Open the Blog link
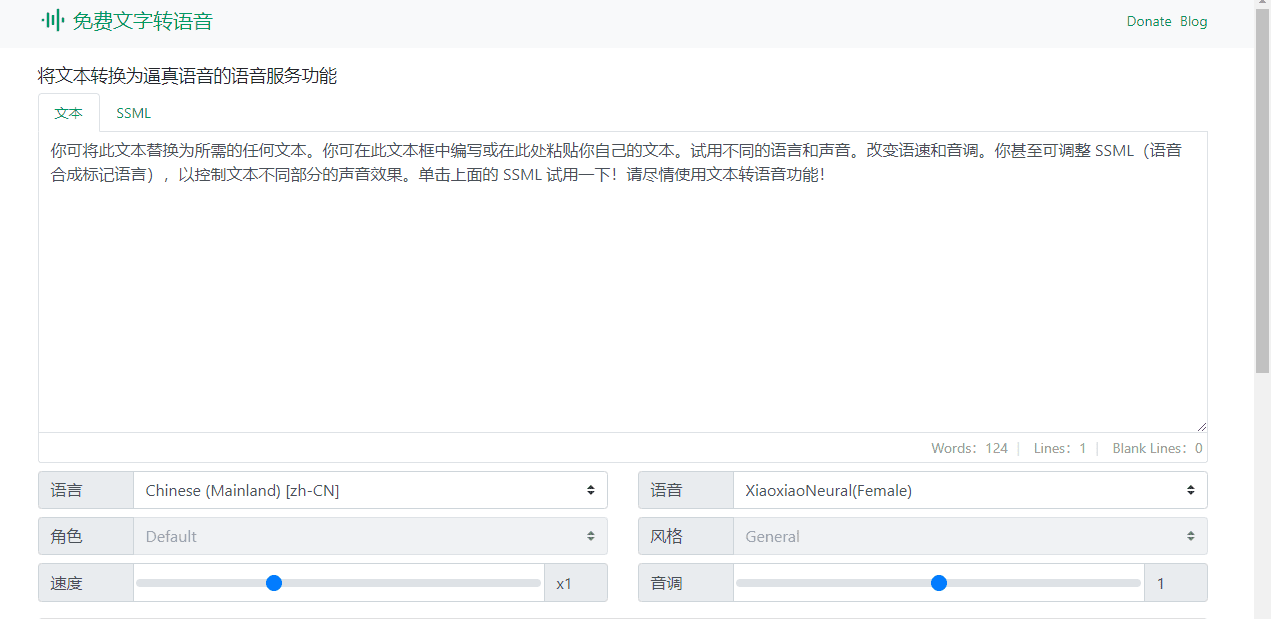This screenshot has height=619, width=1271. pos(1193,21)
